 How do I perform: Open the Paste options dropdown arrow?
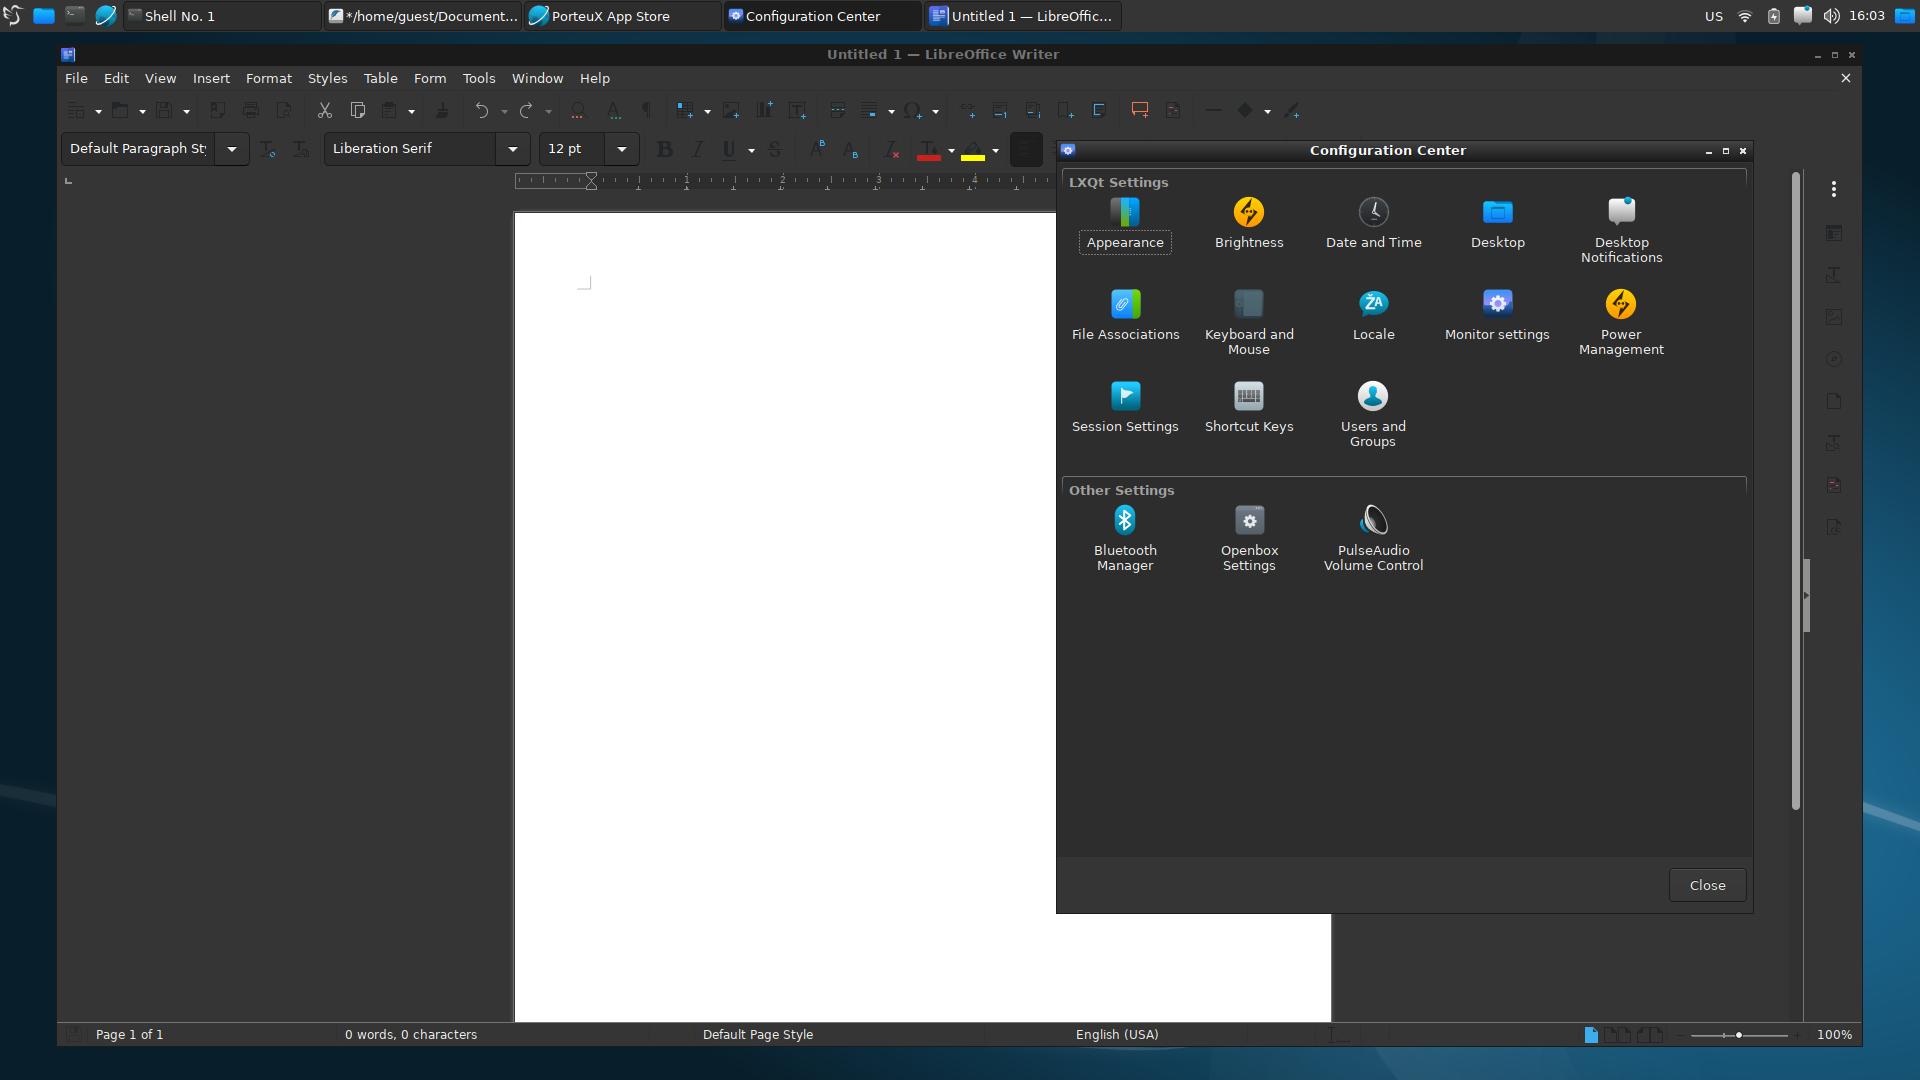pos(411,112)
